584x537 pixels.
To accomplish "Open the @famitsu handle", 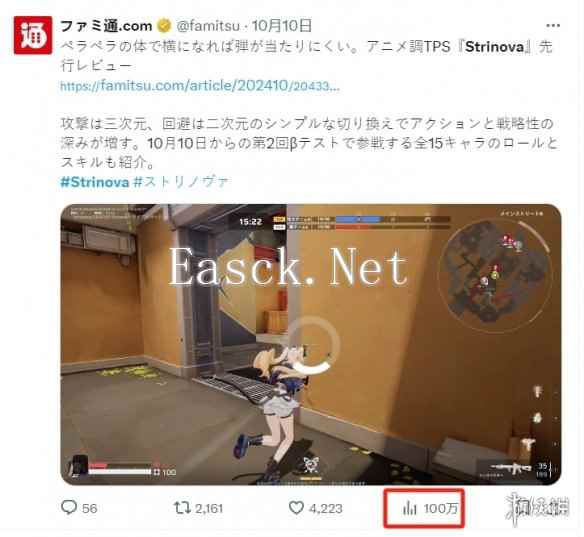I will coord(208,26).
